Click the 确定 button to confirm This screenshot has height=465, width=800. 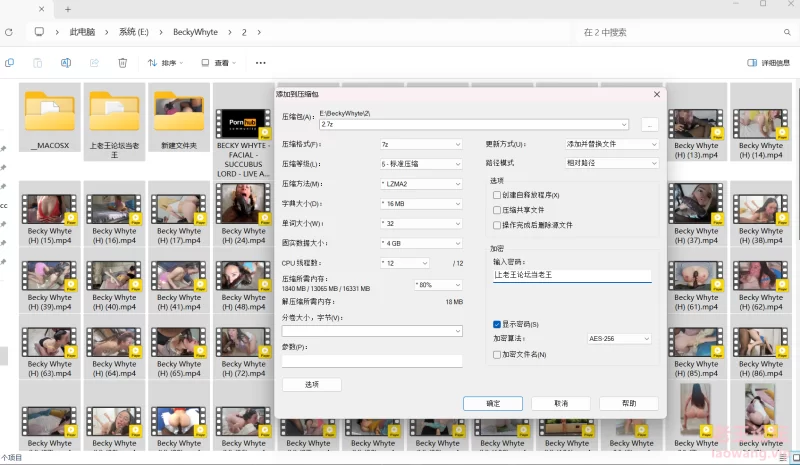[x=492, y=403]
